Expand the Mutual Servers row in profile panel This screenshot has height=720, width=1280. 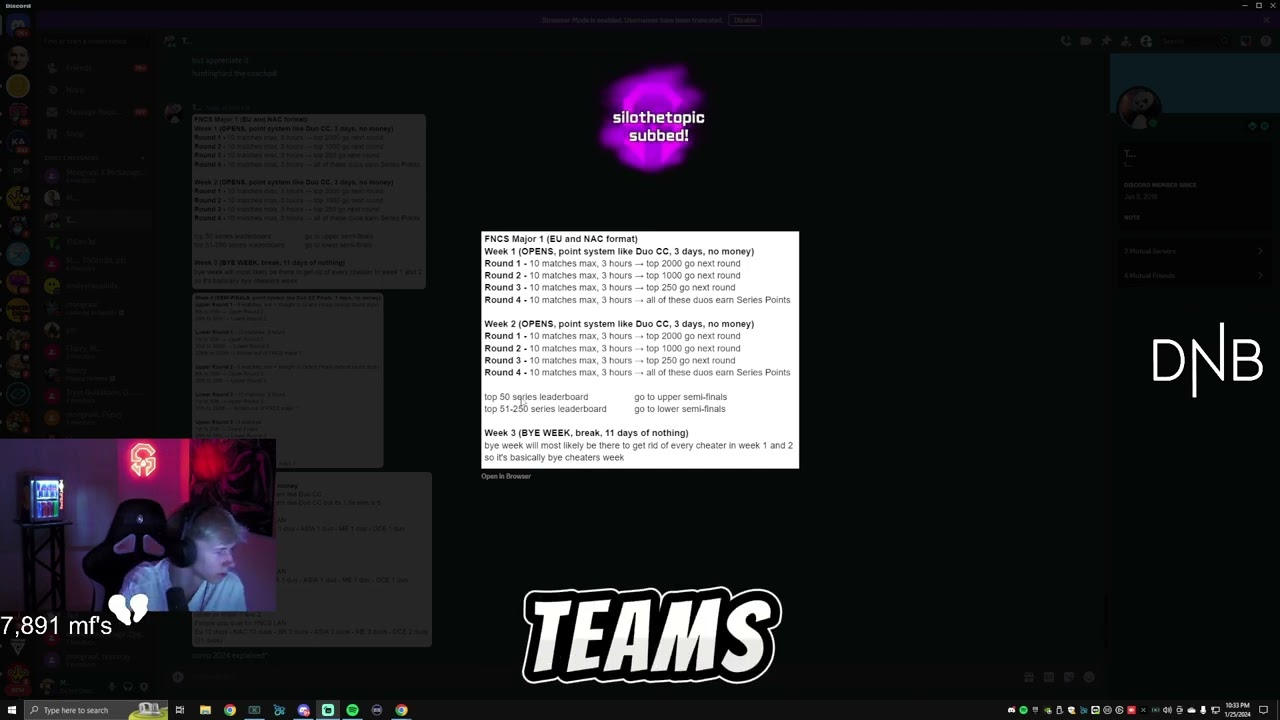coord(1194,251)
